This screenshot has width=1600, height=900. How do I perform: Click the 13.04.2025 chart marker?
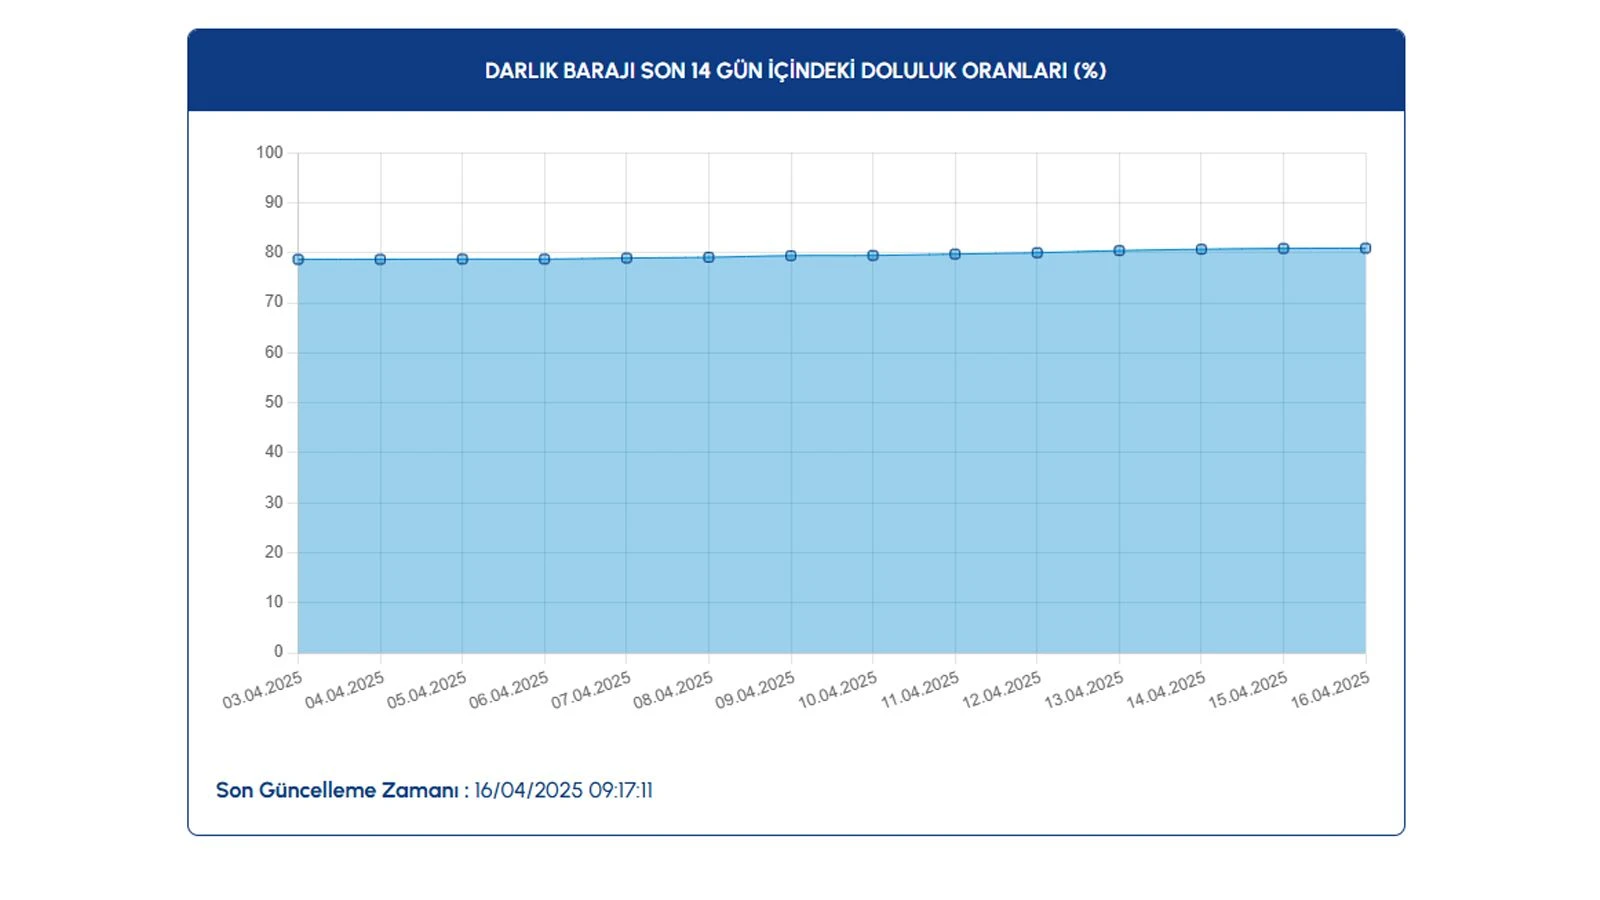(1119, 251)
